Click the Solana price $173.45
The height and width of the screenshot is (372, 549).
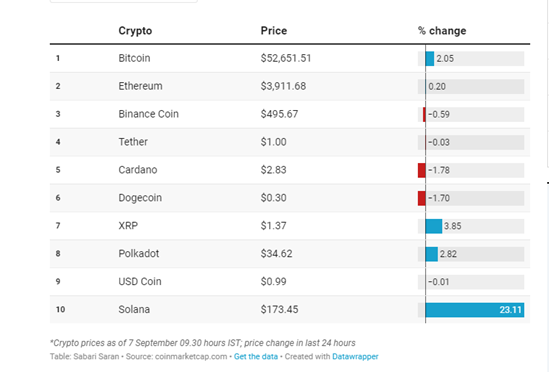pyautogui.click(x=279, y=310)
